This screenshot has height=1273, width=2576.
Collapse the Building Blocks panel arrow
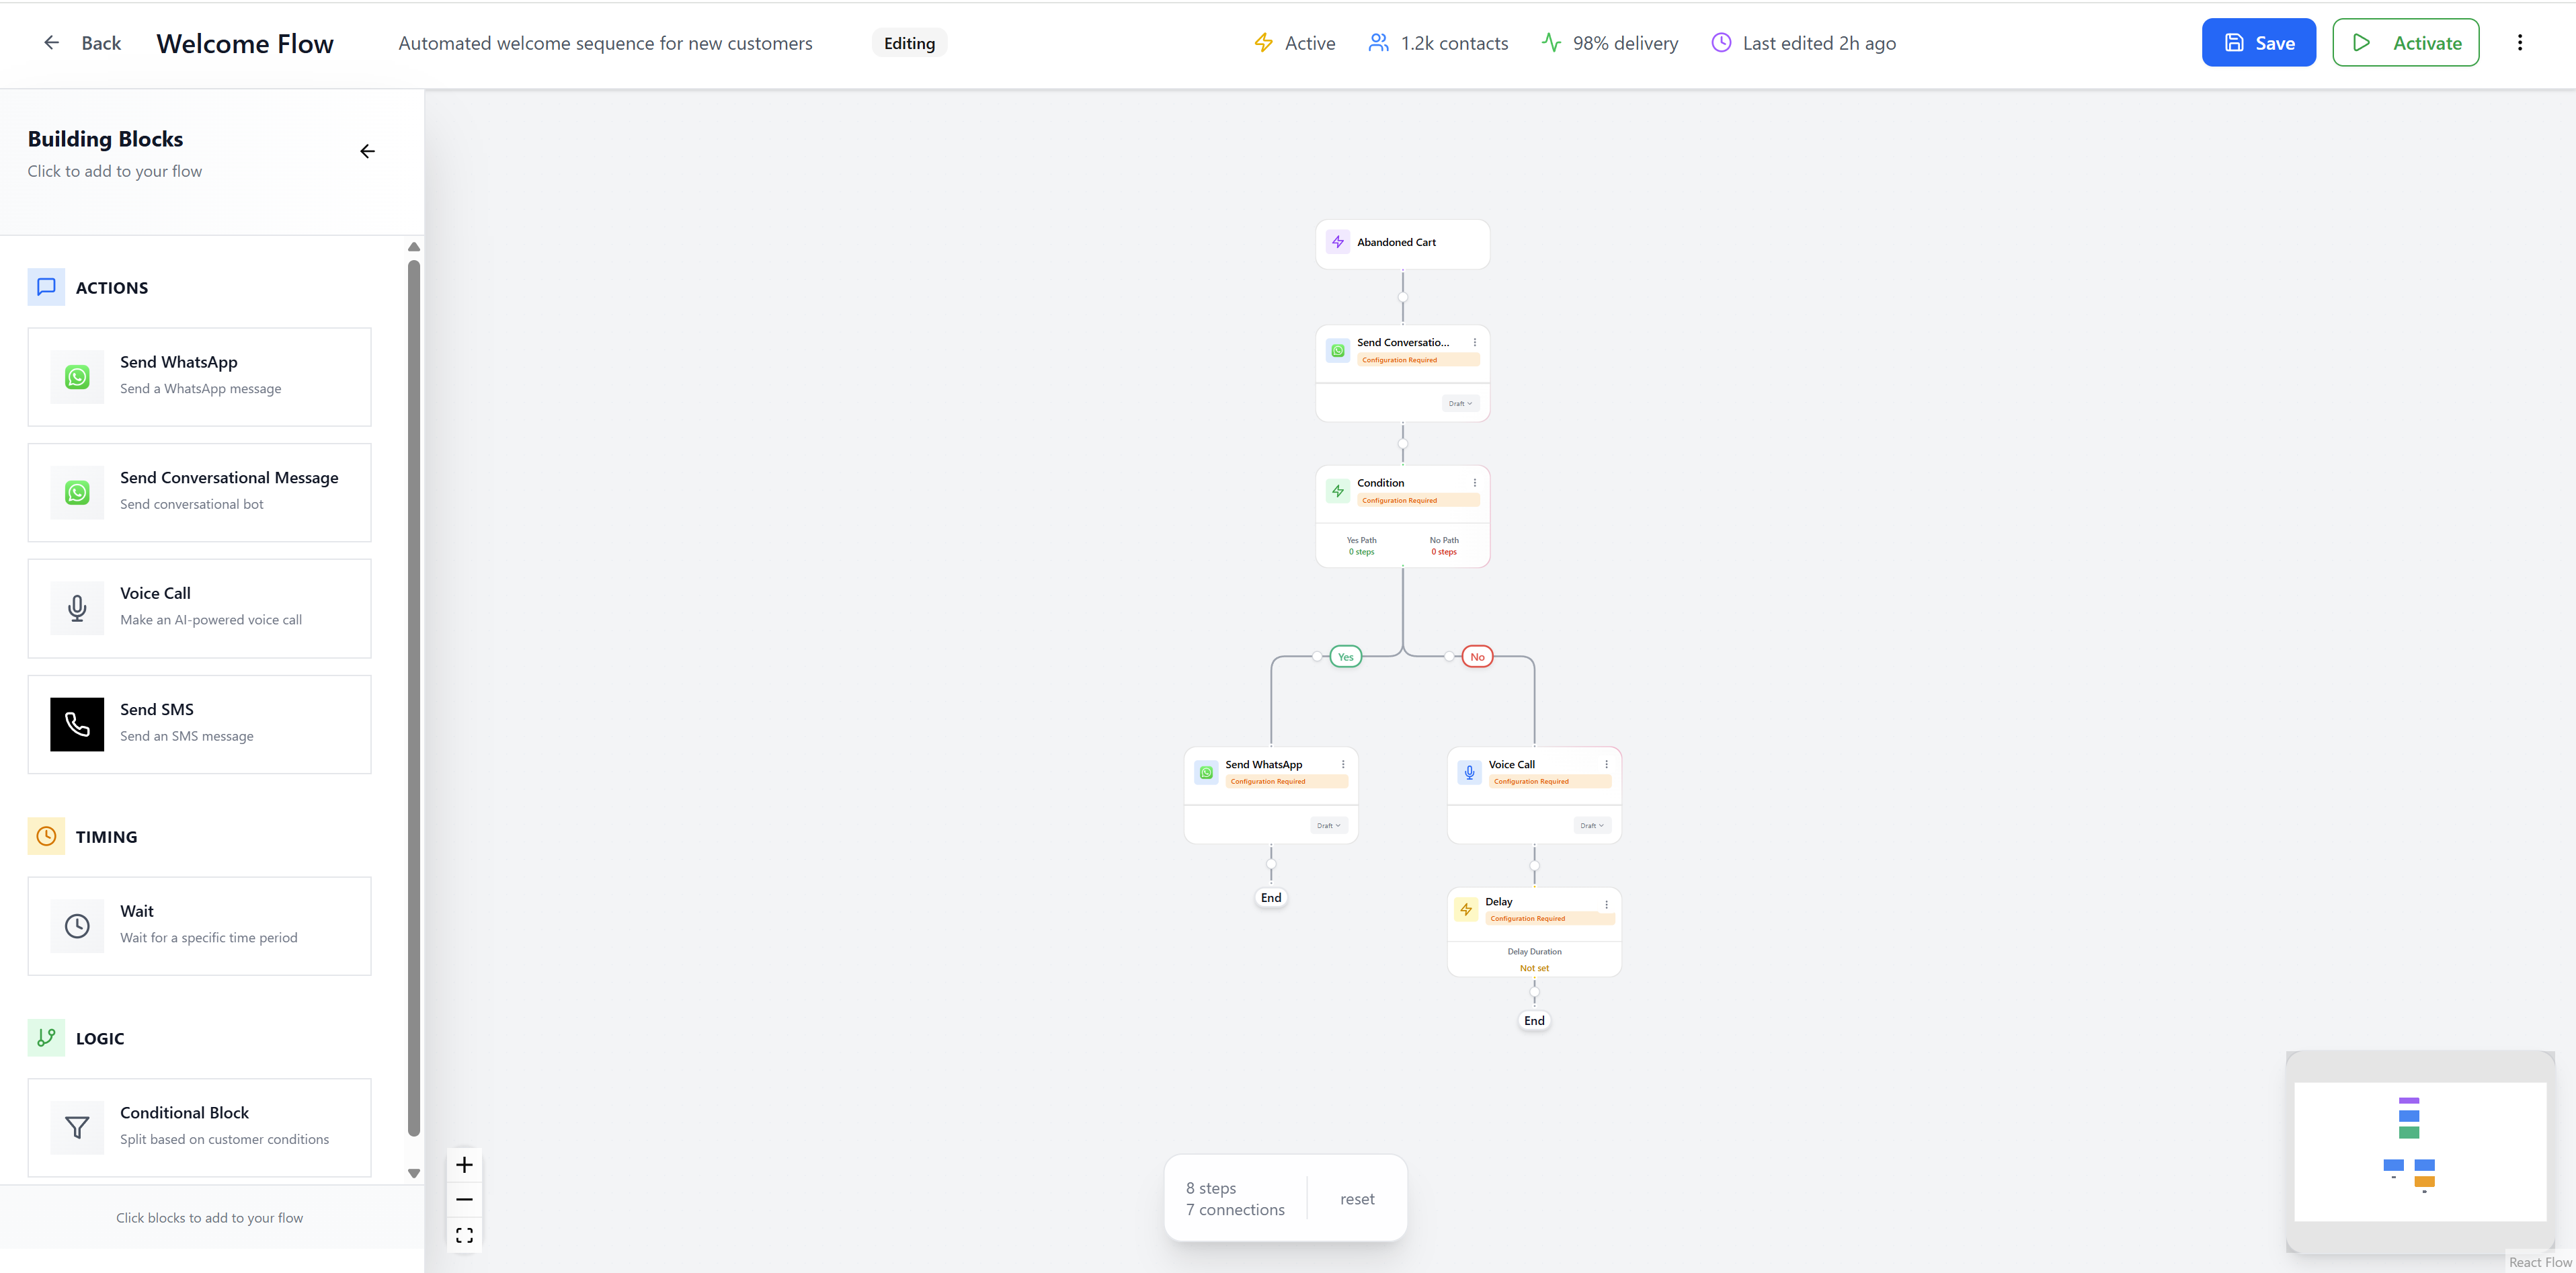coord(367,151)
